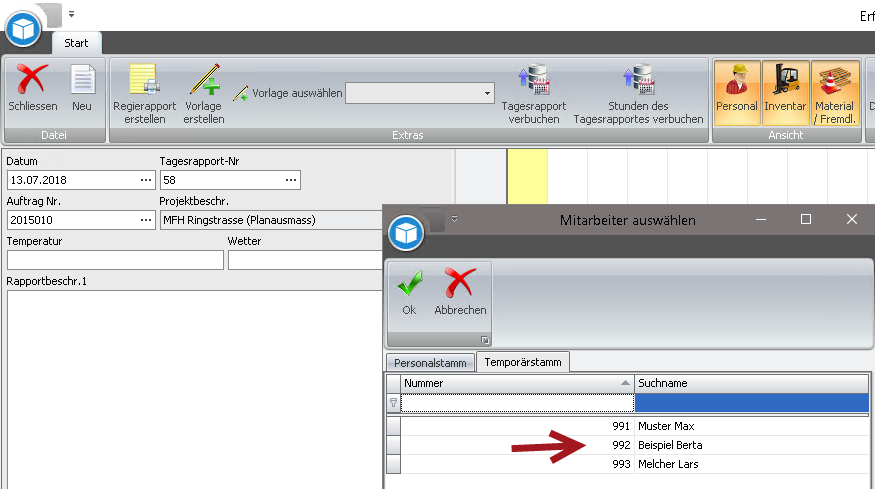Maximize the Mitarbeiter auswählen dialog

tap(806, 219)
